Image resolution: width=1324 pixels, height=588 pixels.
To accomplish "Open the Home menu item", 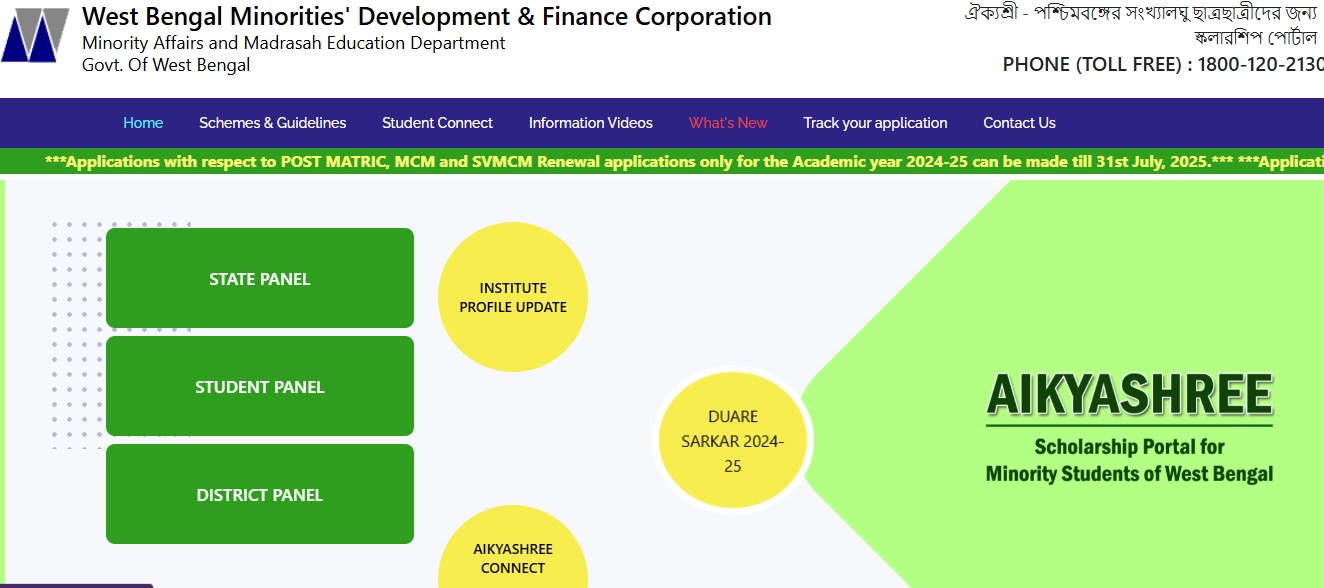I will [x=143, y=123].
